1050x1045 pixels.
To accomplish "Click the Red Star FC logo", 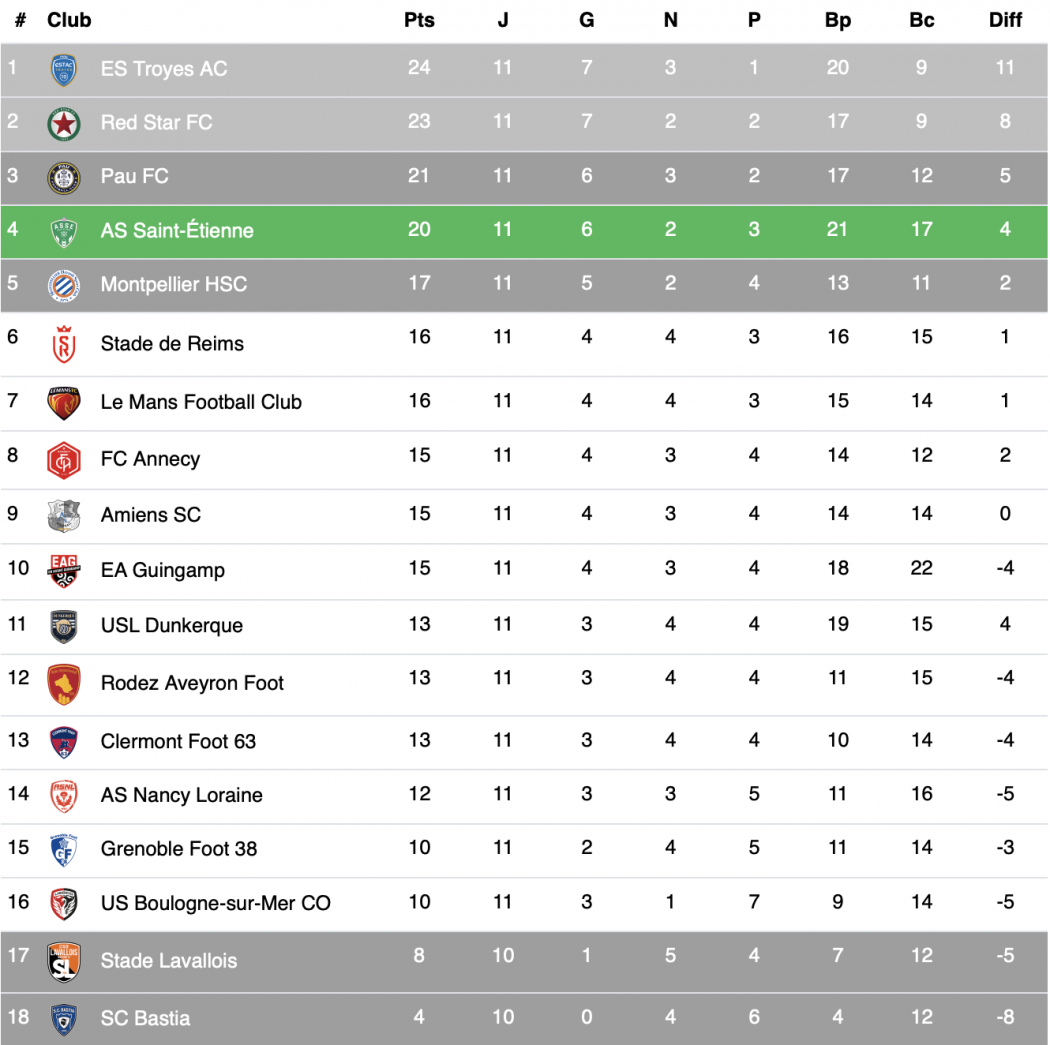I will pyautogui.click(x=64, y=123).
